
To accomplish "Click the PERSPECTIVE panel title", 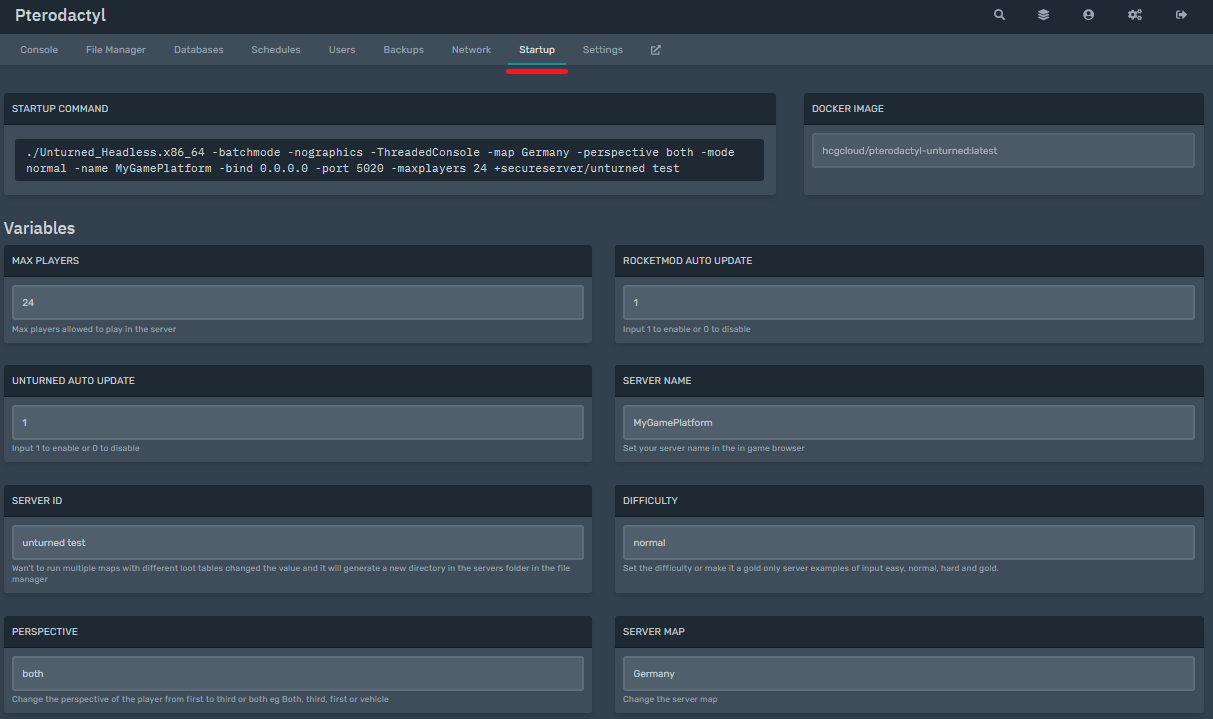I will click(45, 632).
